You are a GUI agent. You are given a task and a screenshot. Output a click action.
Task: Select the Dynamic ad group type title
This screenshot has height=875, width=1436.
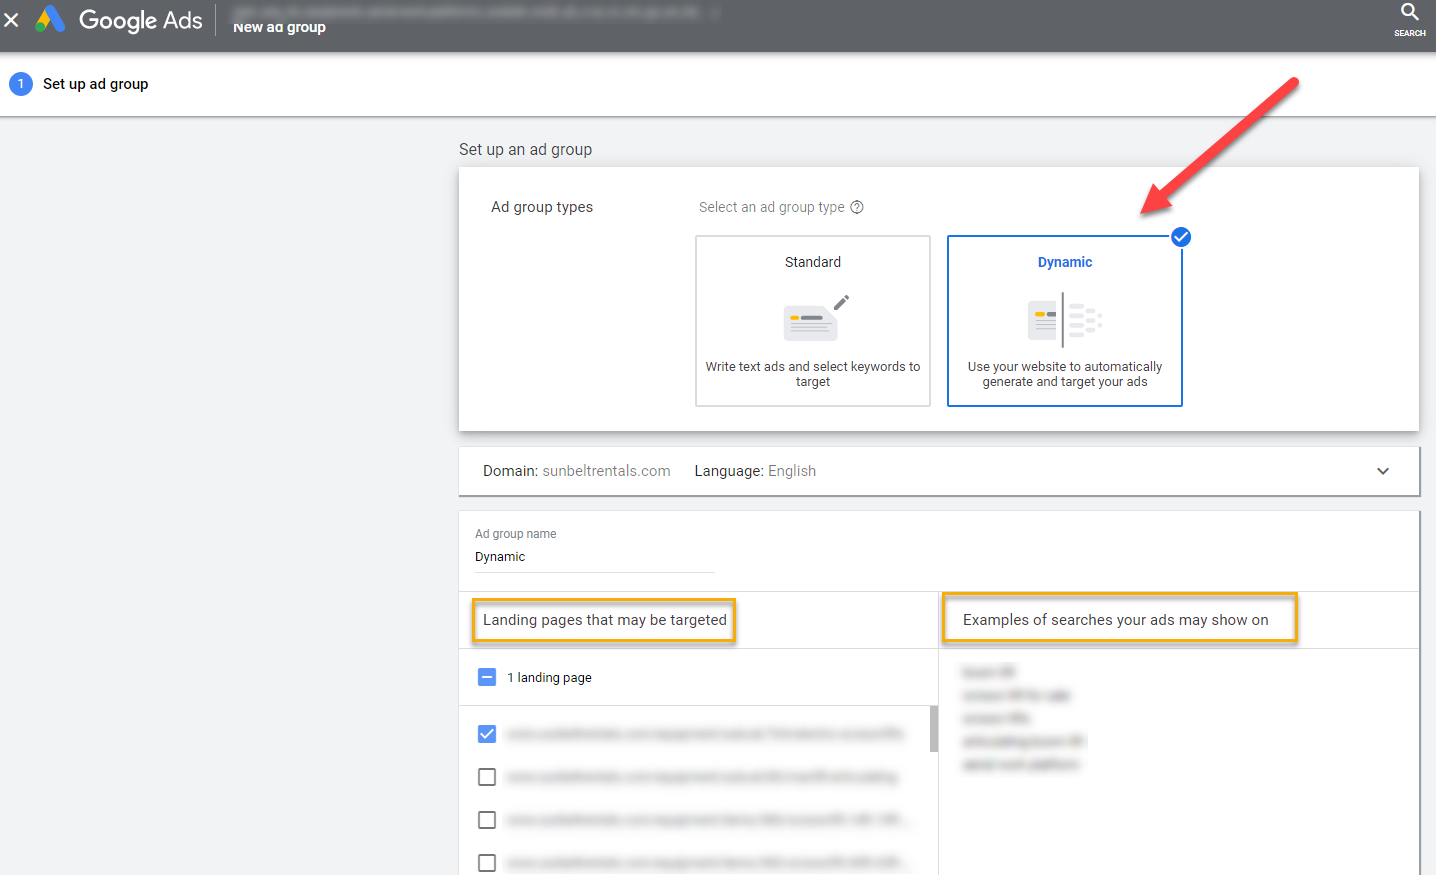1064,262
